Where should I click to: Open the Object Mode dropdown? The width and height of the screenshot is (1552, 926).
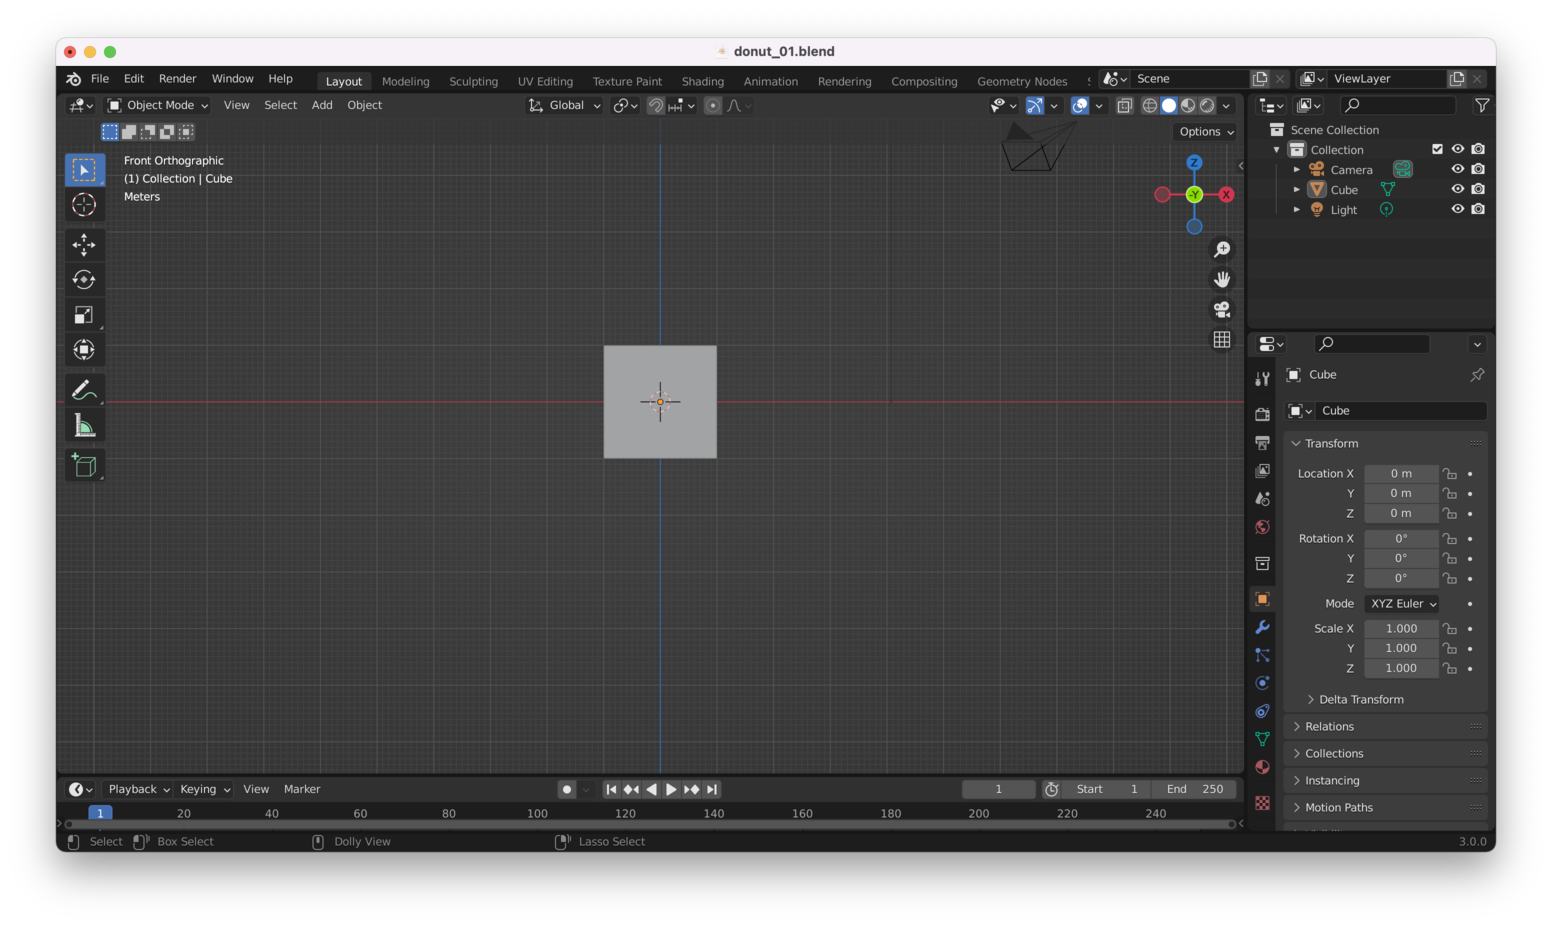point(158,105)
